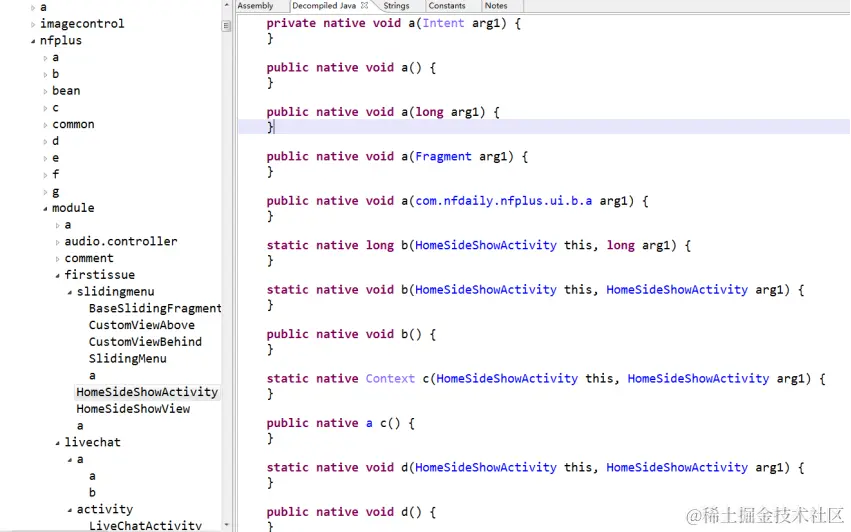Select the common package label

click(73, 124)
